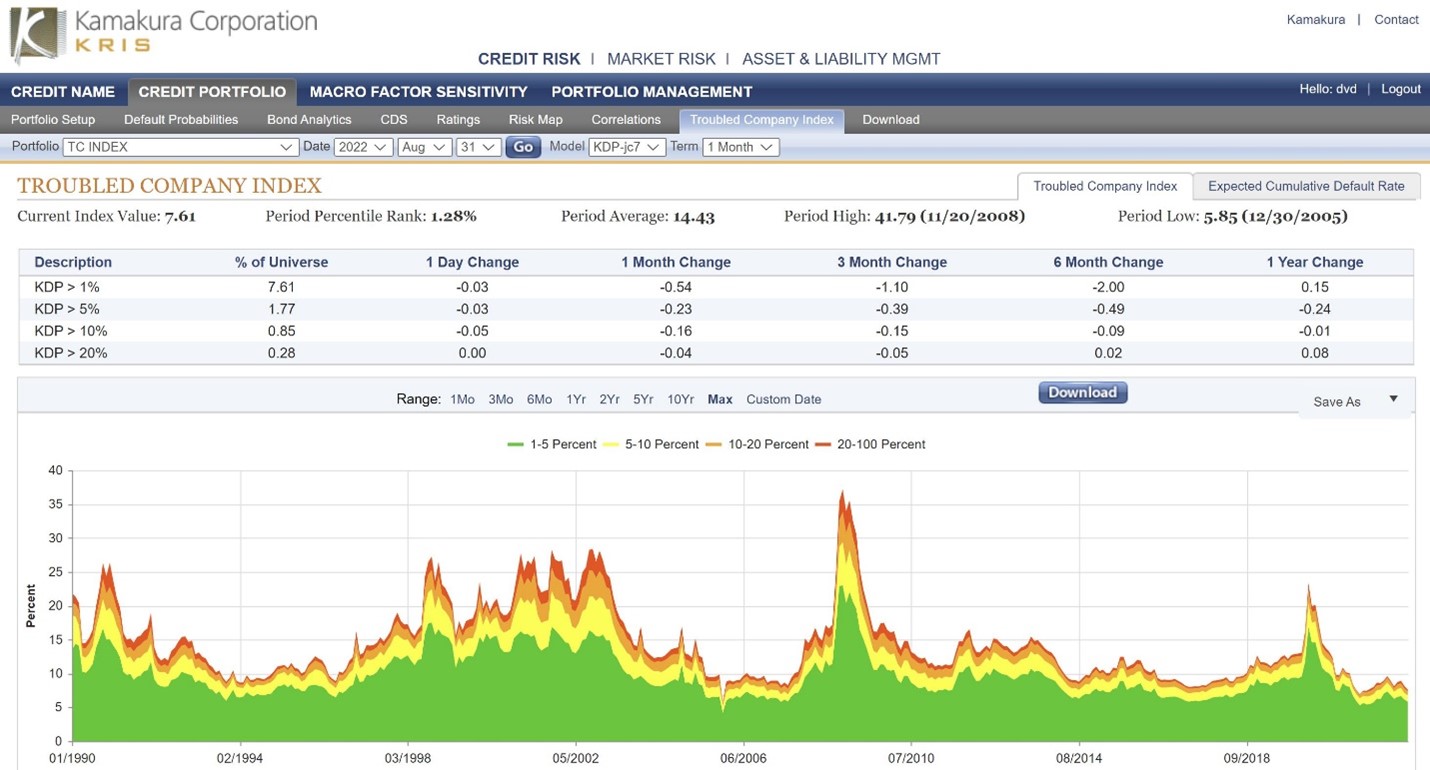This screenshot has height=770, width=1430.
Task: Click the Logout link
Action: coord(1401,89)
